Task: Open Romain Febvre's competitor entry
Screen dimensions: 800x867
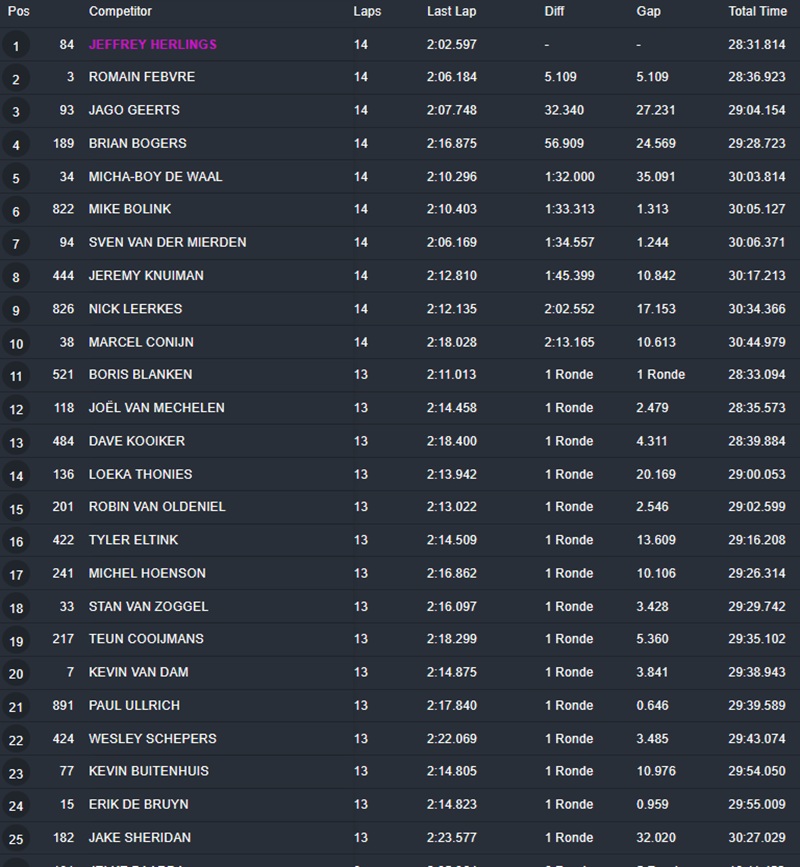Action: point(142,77)
